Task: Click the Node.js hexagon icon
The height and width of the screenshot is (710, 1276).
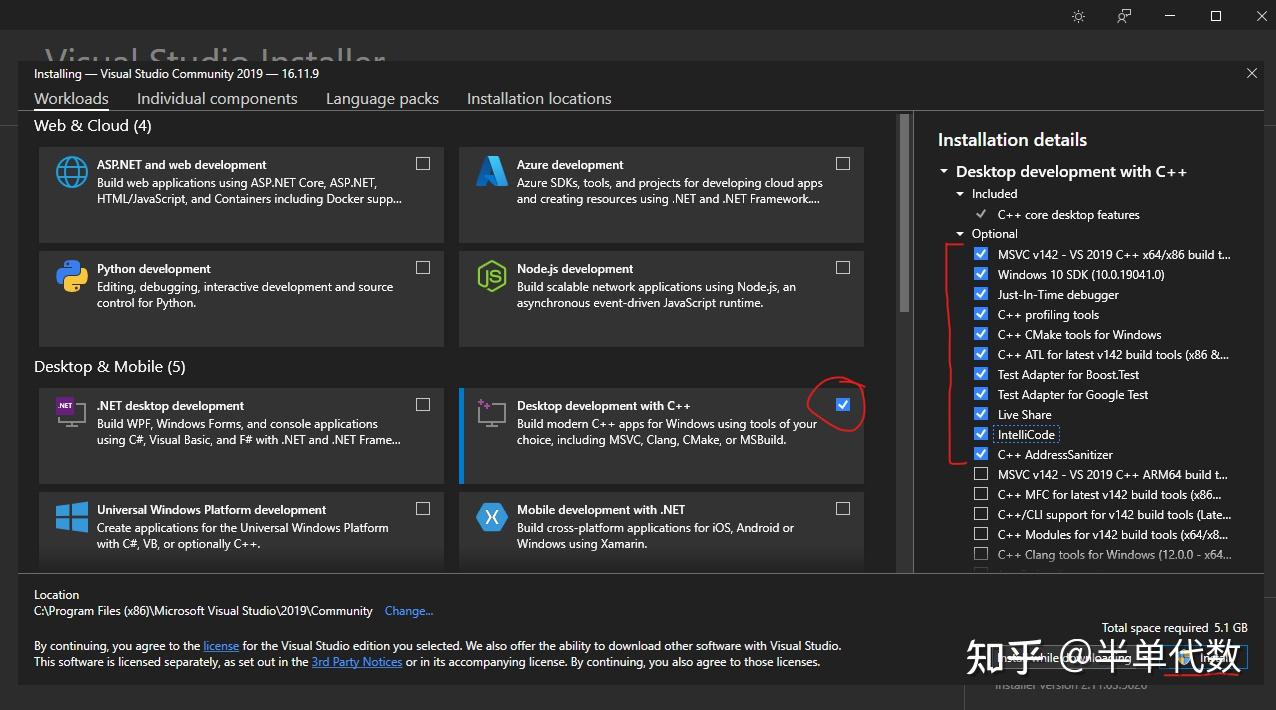Action: (491, 277)
